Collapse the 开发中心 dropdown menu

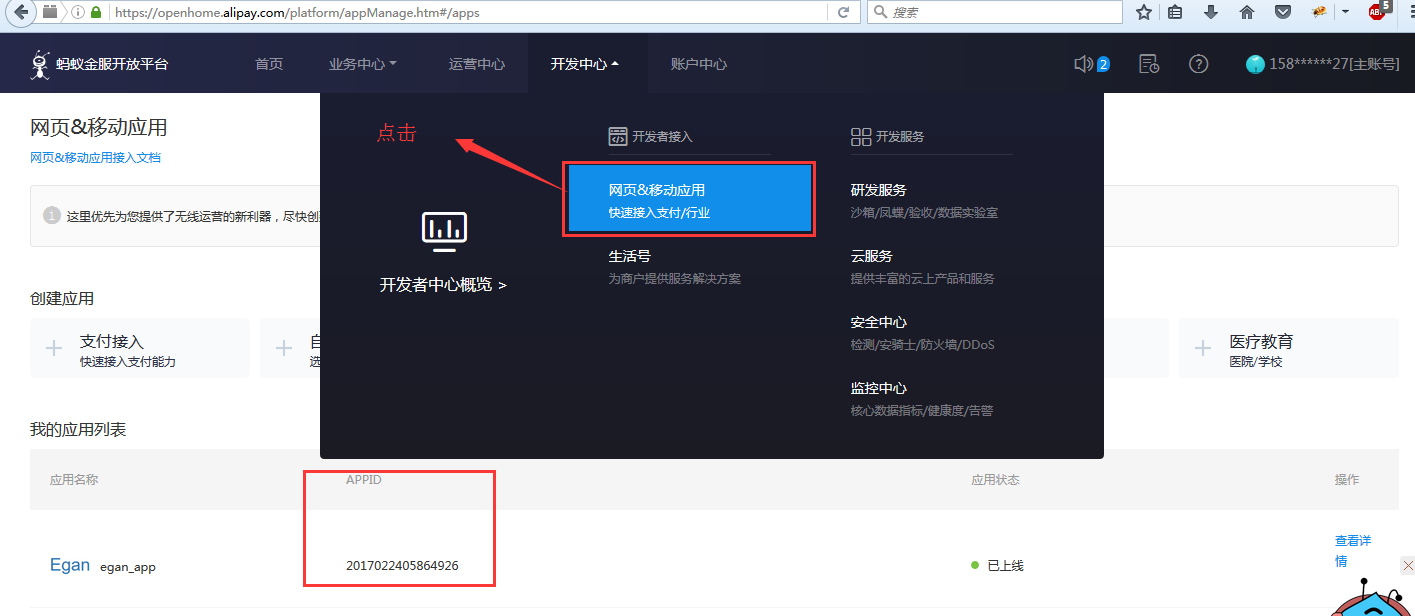point(585,64)
